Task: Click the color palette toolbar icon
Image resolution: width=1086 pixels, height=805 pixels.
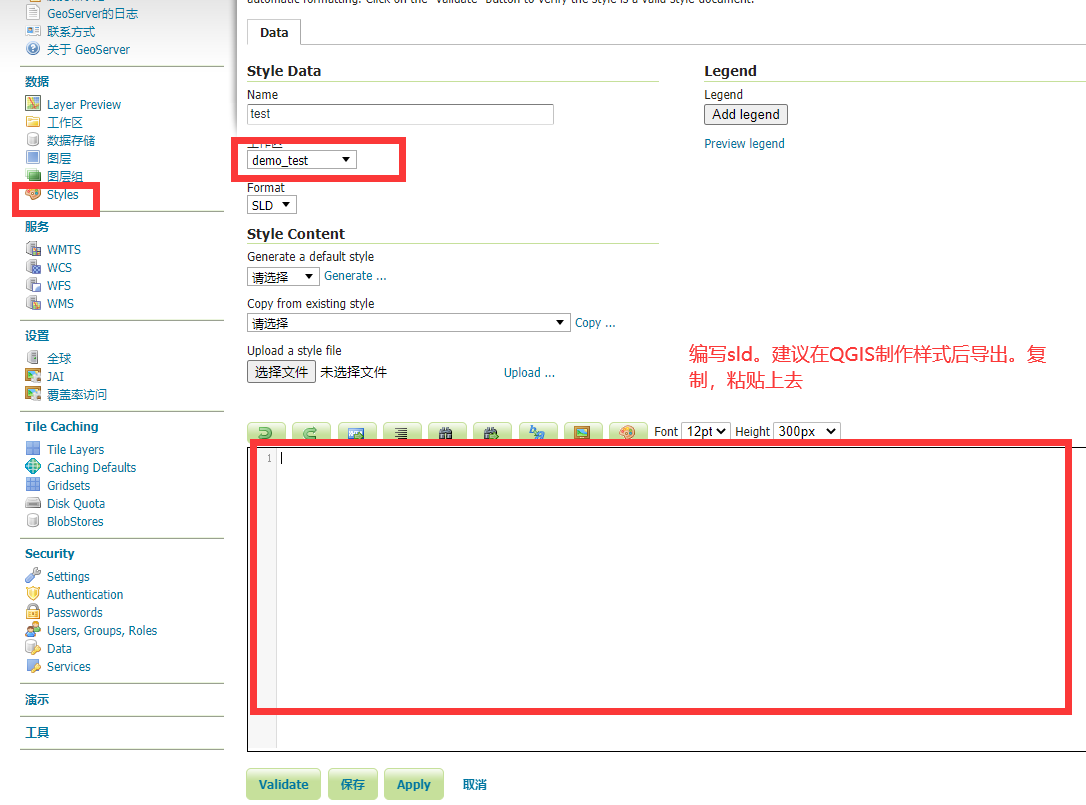Action: pos(627,432)
